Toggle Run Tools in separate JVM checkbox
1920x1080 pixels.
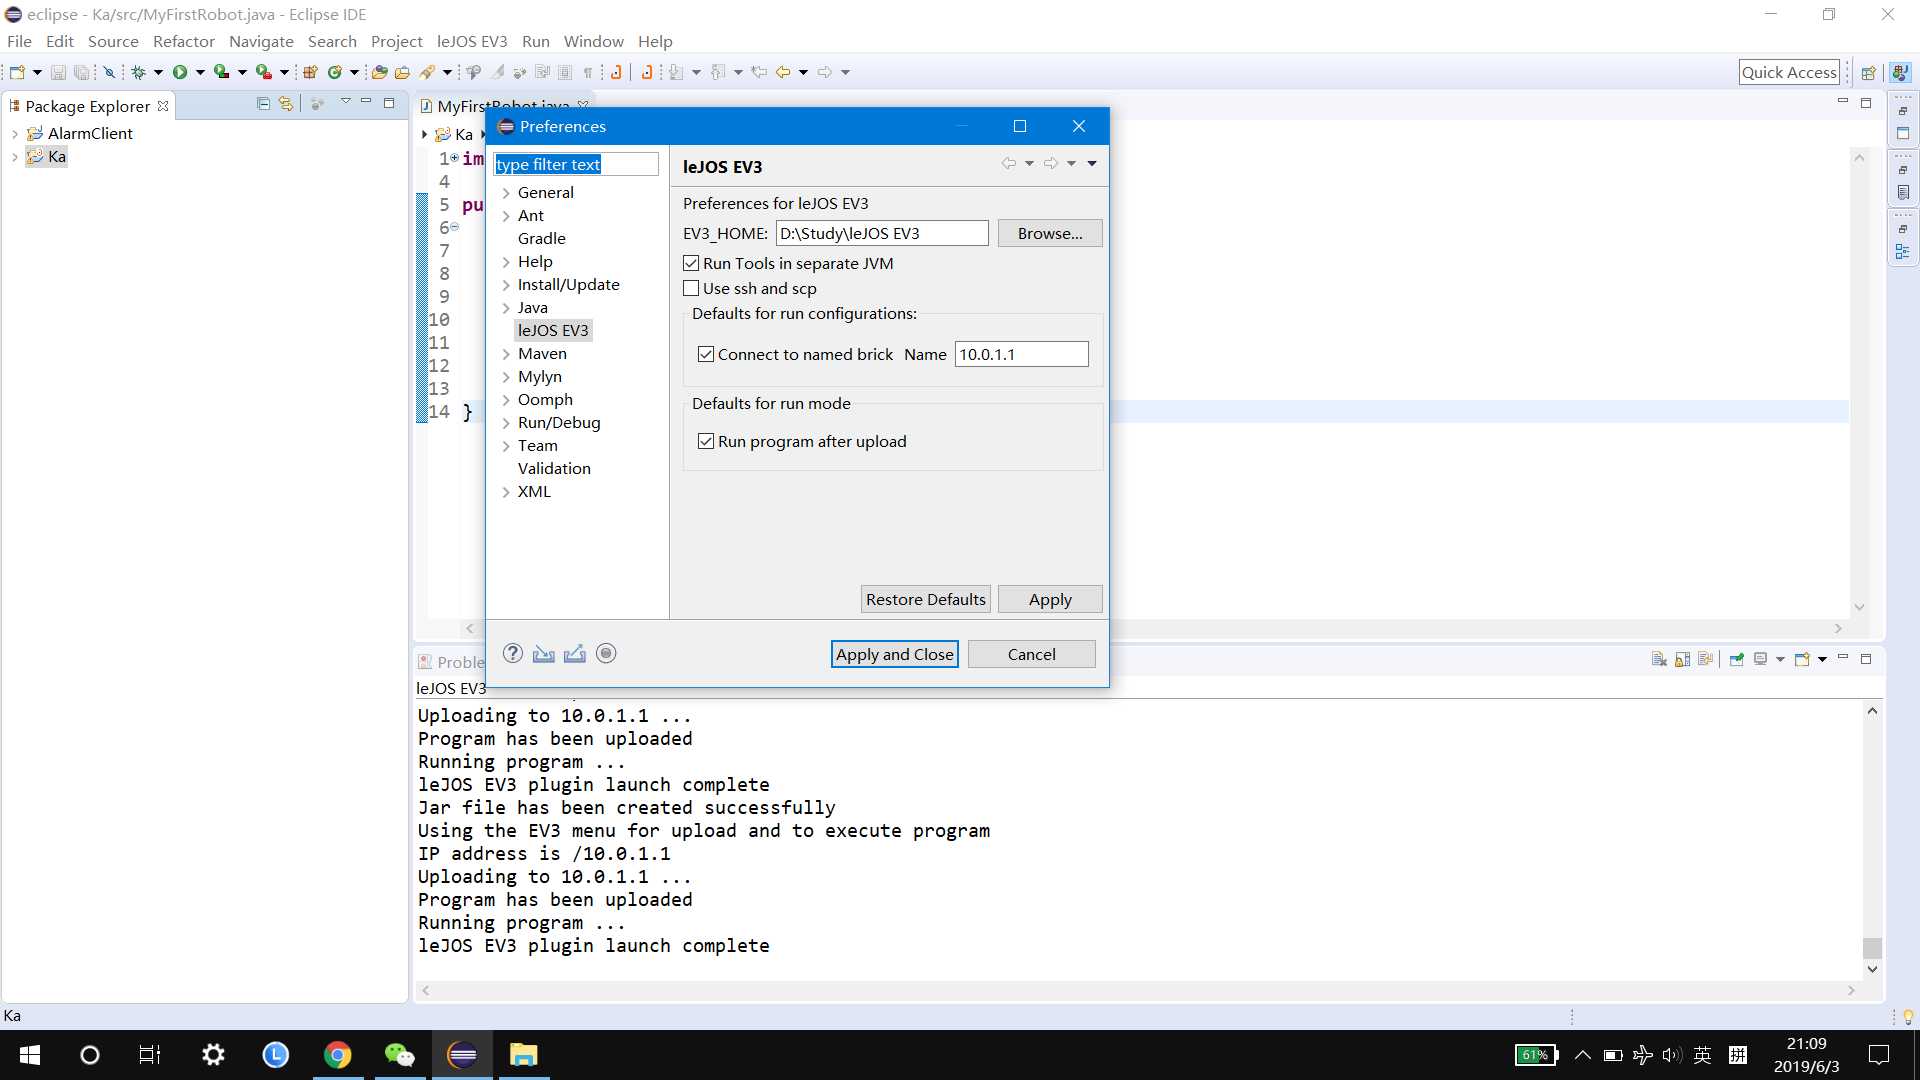pyautogui.click(x=691, y=263)
